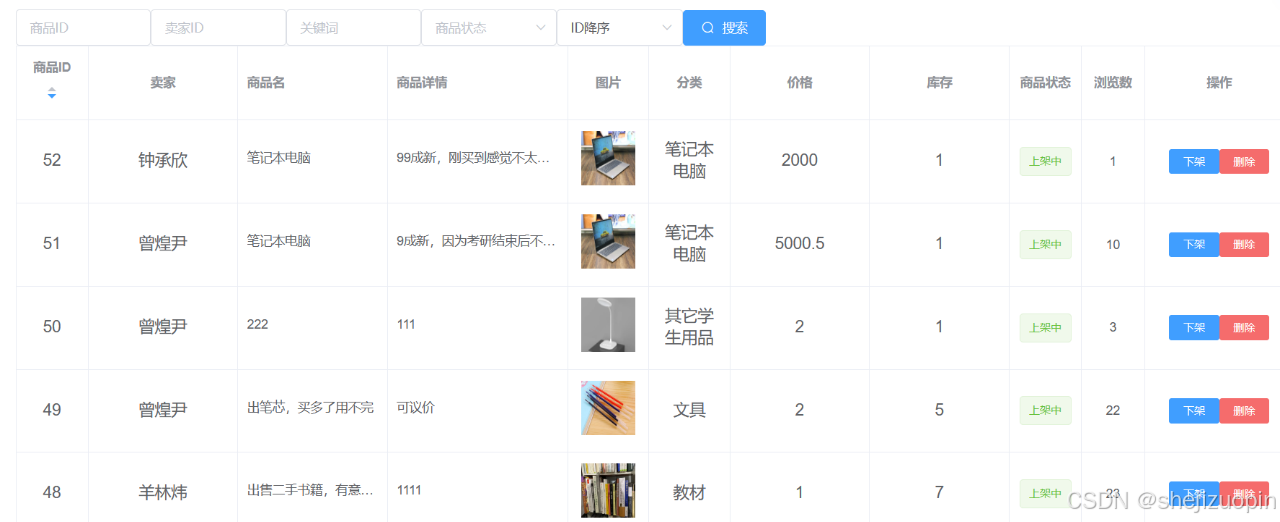
Task: Take down product 49 with 下架
Action: pos(1194,410)
